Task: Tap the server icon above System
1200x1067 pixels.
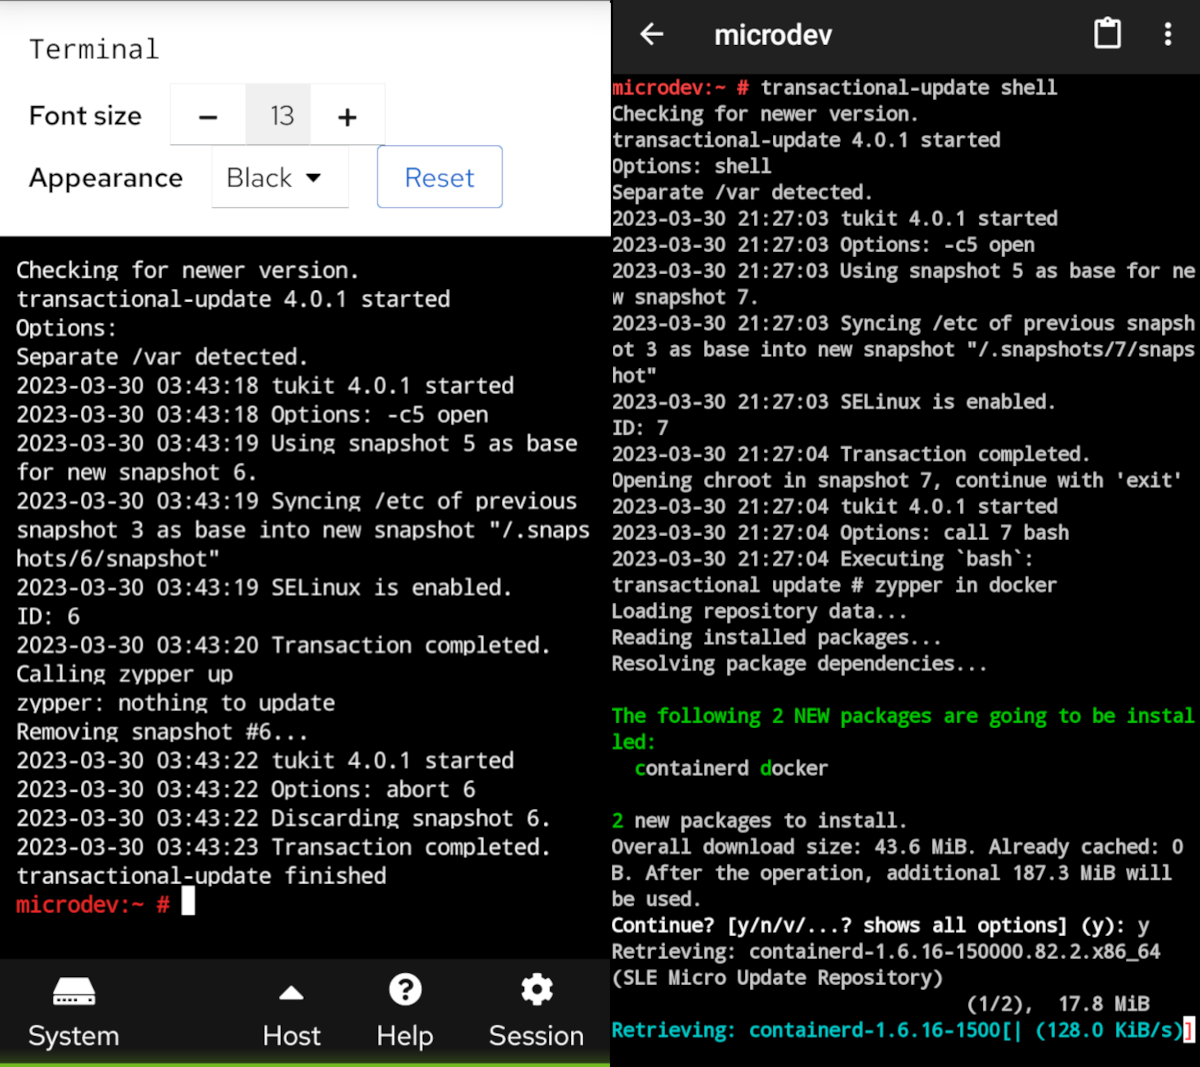Action: click(73, 991)
